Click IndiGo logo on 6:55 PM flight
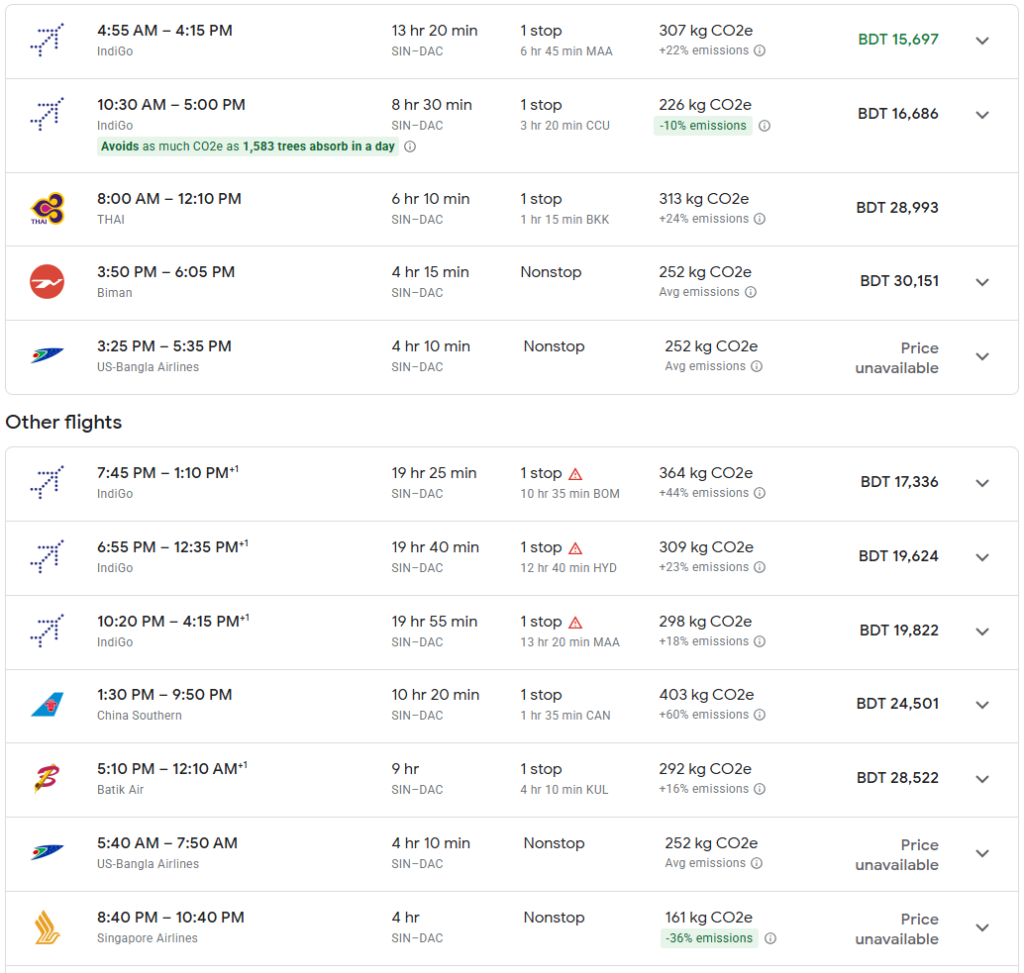Screen dimensions: 1024x973 [47, 556]
